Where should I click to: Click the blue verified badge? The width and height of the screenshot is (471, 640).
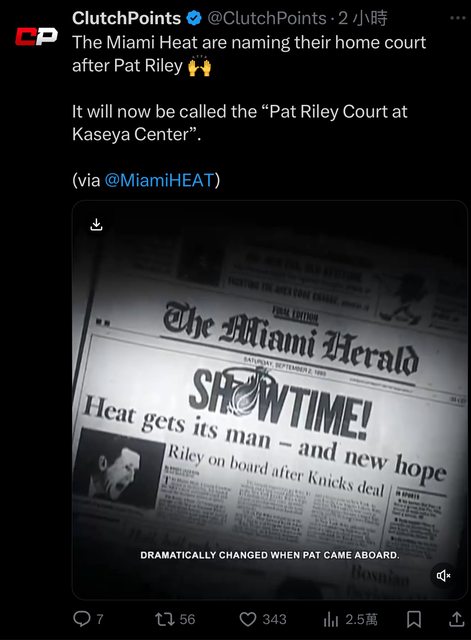pyautogui.click(x=194, y=18)
